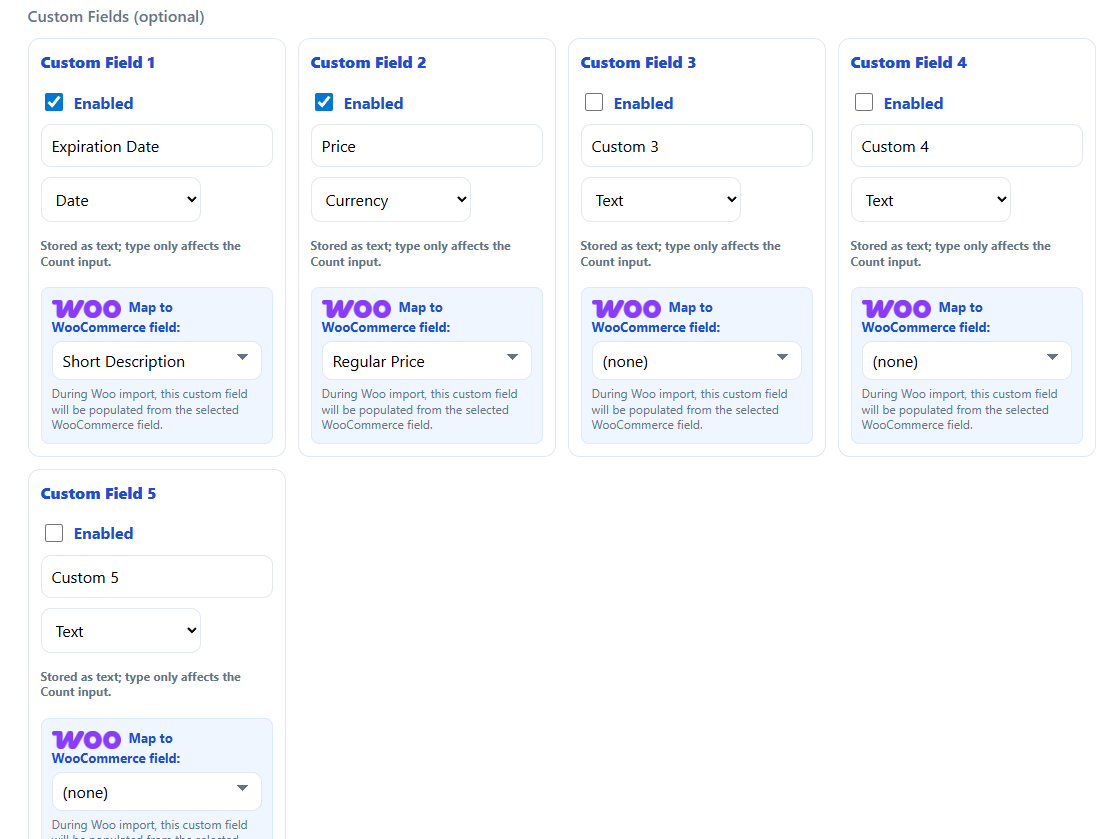Enable Custom Field 3
Image resolution: width=1115 pixels, height=839 pixels.
593,101
